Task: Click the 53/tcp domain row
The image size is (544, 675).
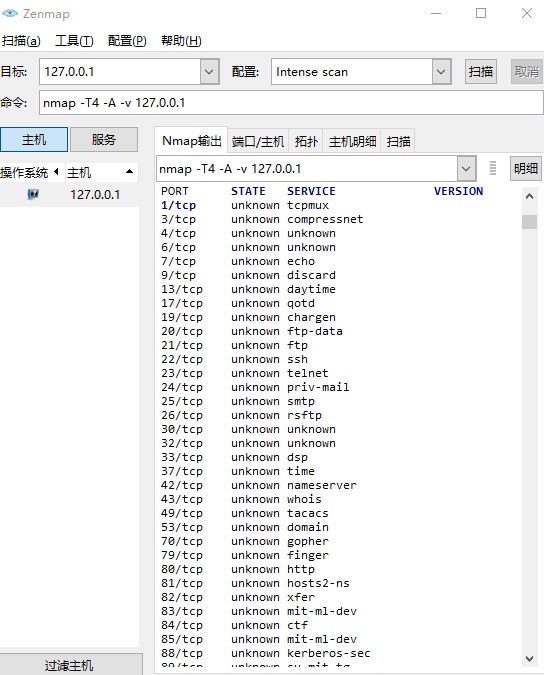Action: point(245,527)
